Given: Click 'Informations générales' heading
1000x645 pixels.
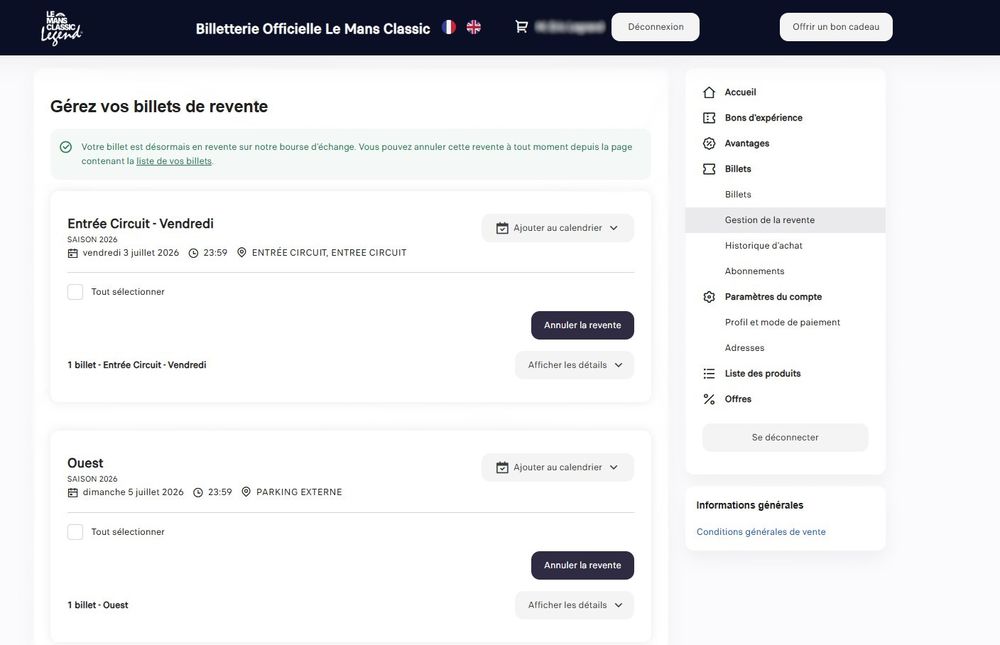Looking at the screenshot, I should coord(749,505).
